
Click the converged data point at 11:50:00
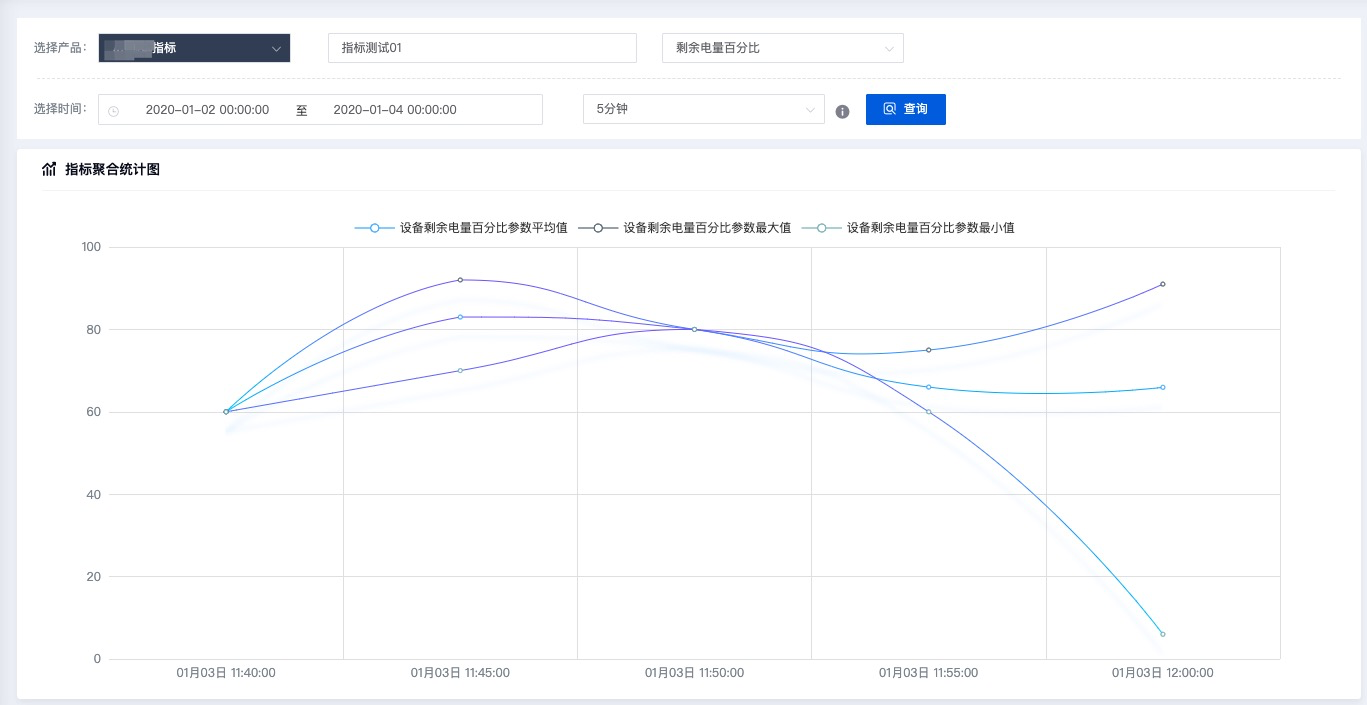click(x=694, y=329)
